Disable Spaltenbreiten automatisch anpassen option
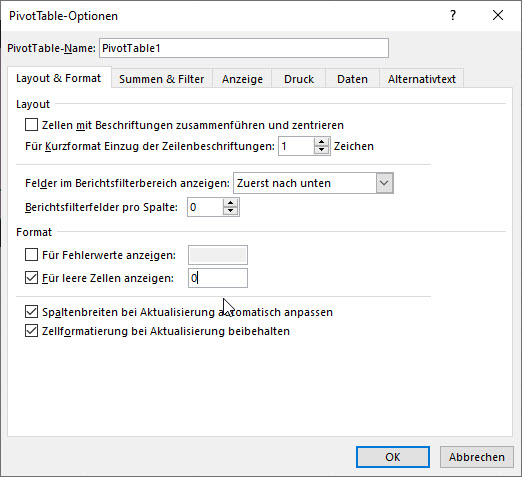Viewport: 522px width, 477px height. pyautogui.click(x=31, y=312)
